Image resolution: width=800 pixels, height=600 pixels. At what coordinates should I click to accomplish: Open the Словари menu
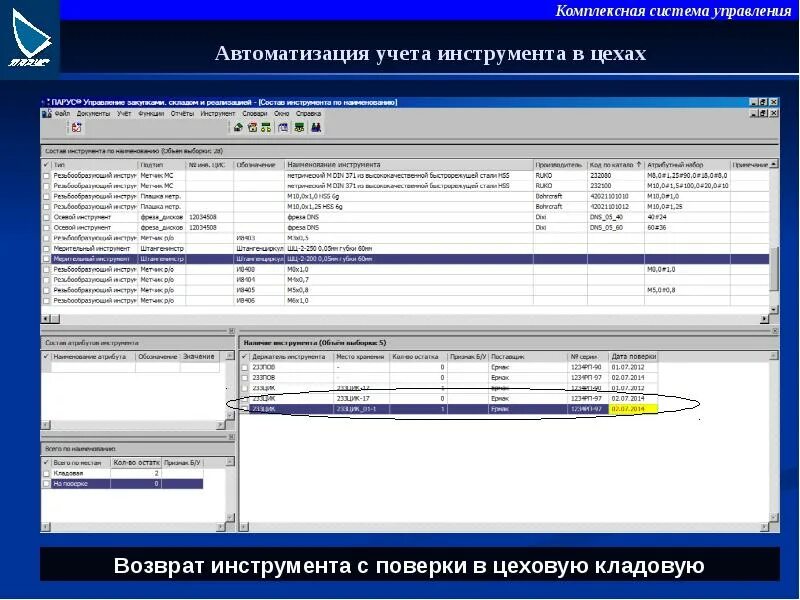click(x=255, y=114)
